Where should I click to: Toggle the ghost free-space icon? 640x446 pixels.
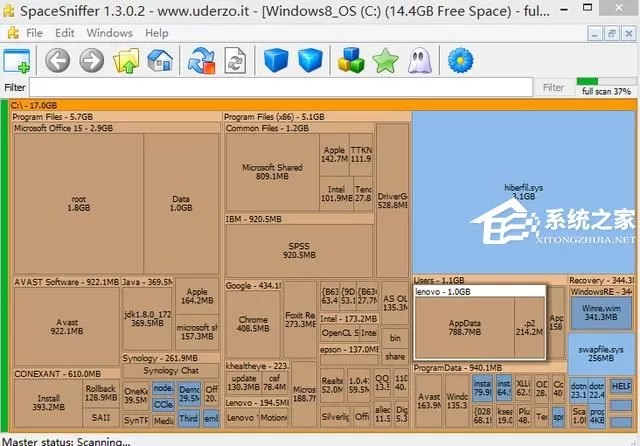pos(420,61)
